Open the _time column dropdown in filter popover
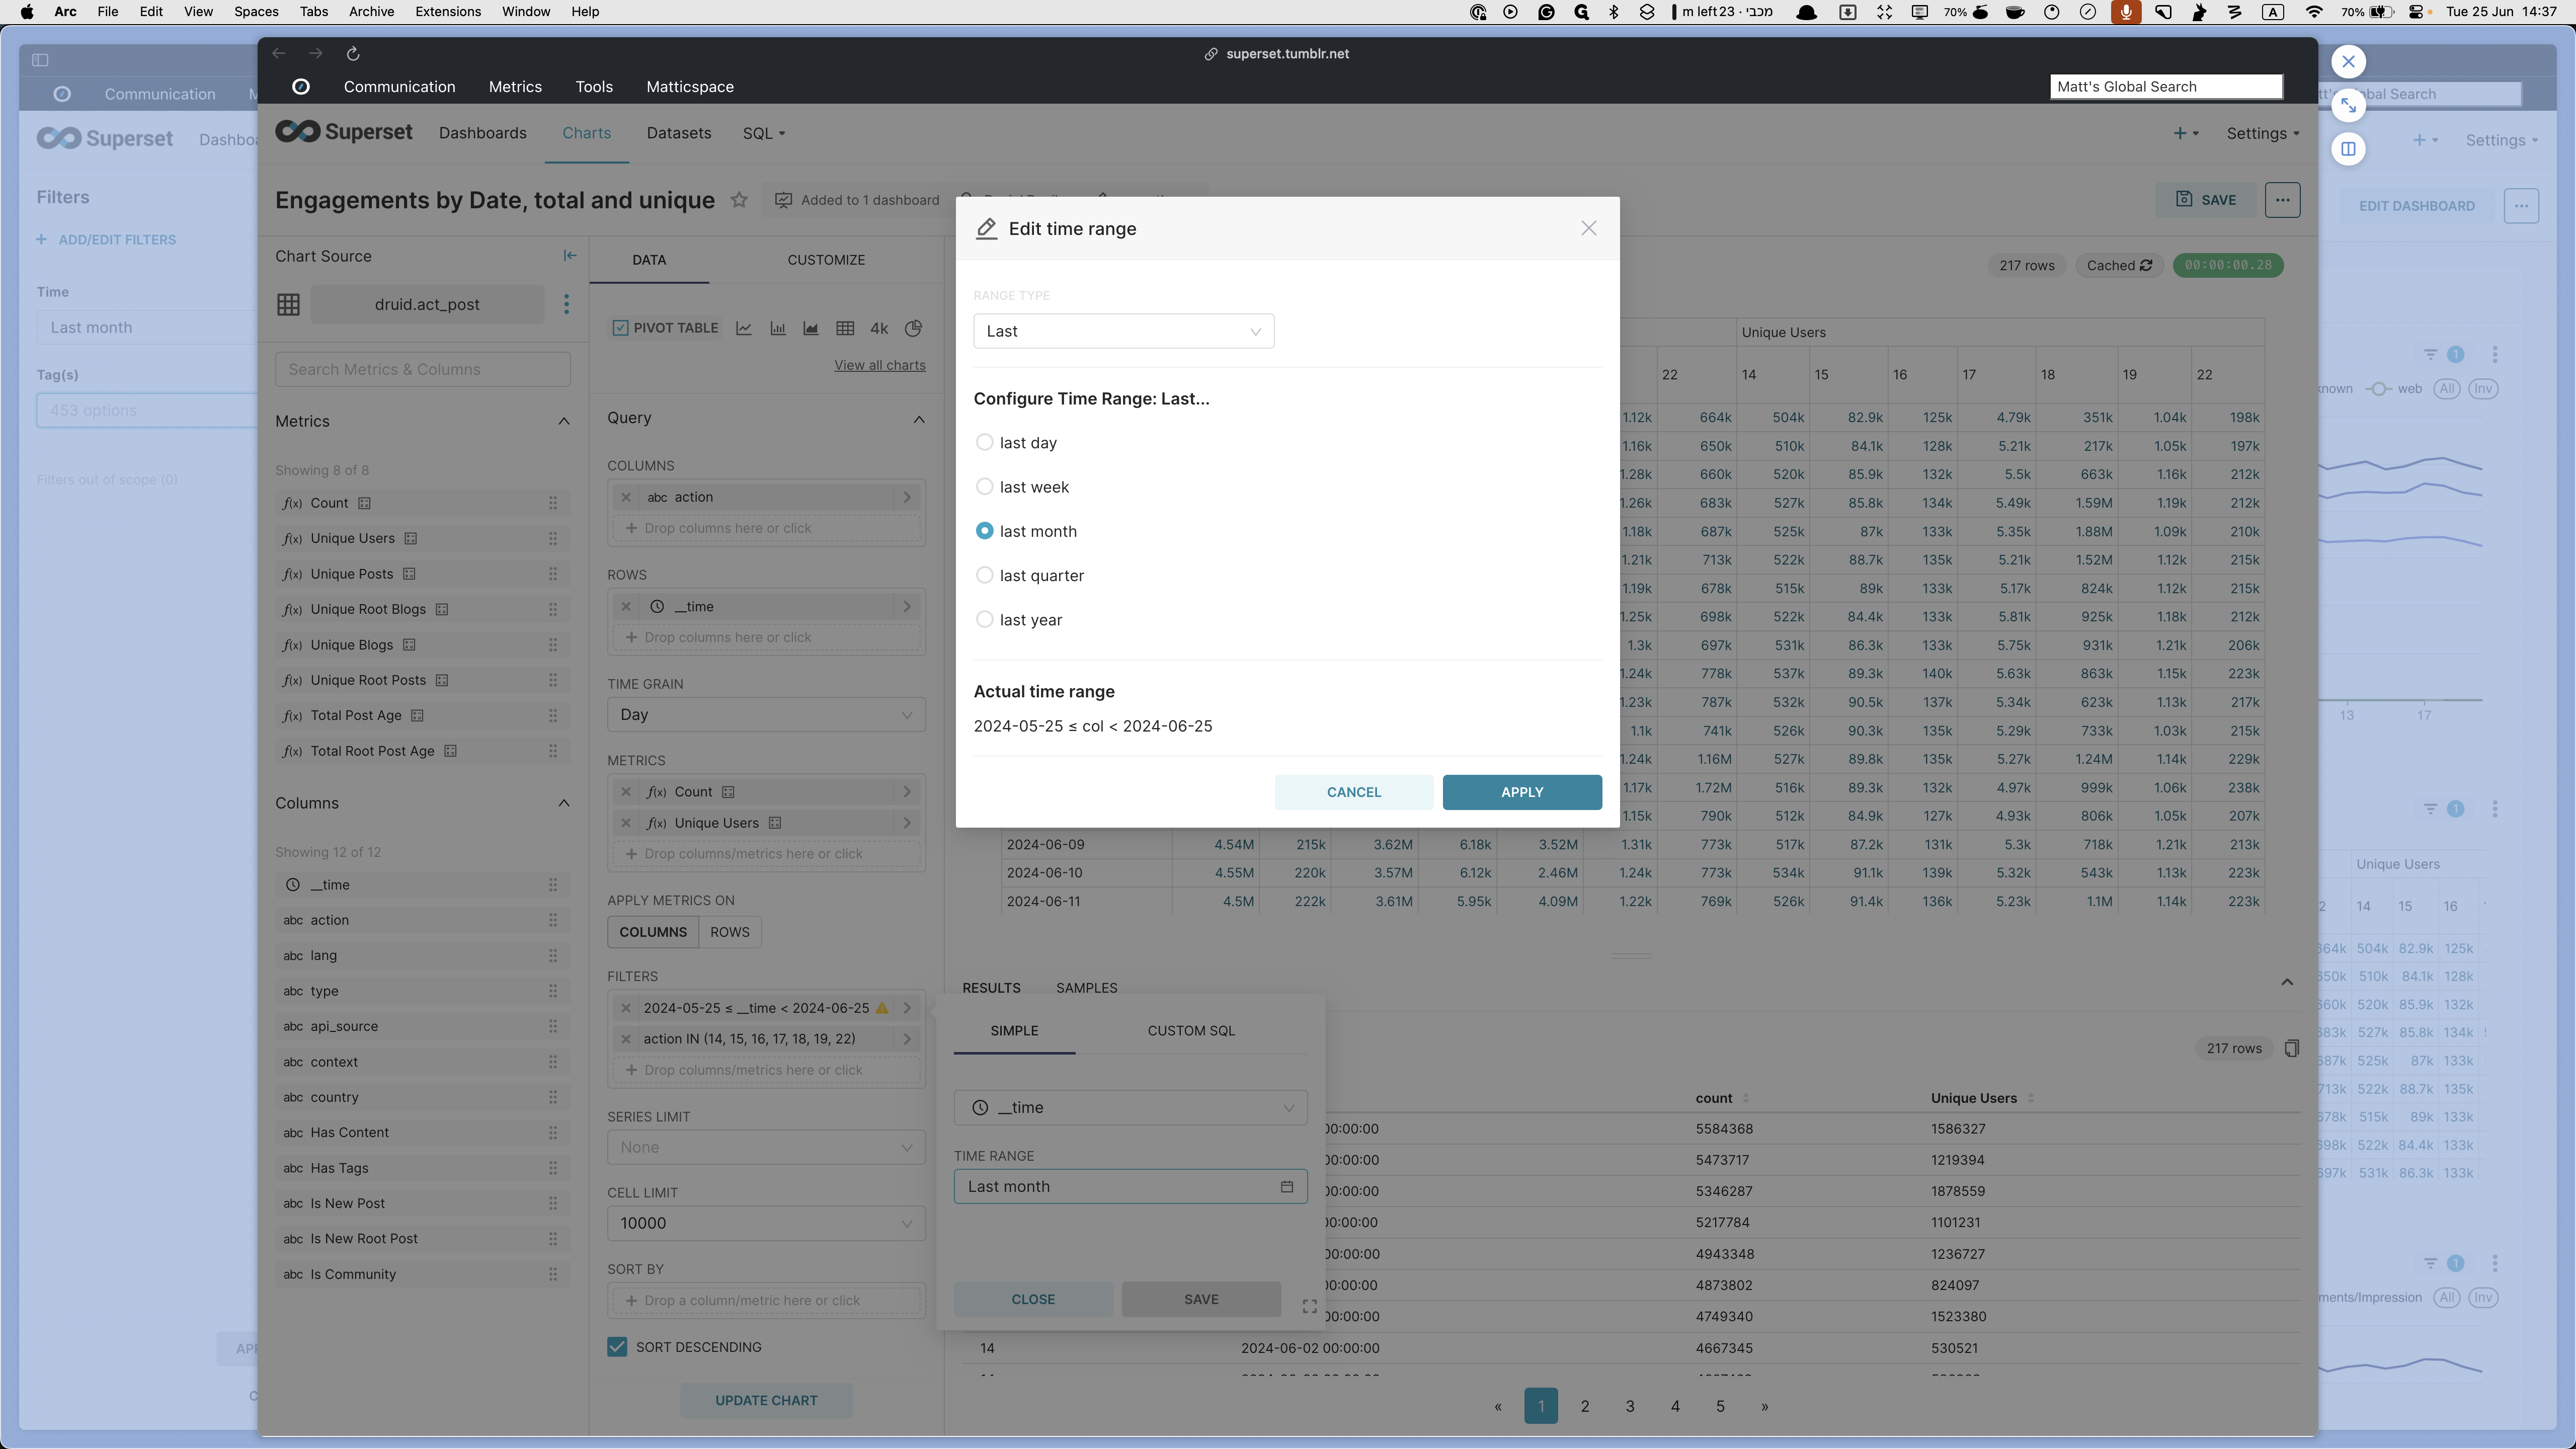The width and height of the screenshot is (2576, 1449). click(x=1130, y=1107)
